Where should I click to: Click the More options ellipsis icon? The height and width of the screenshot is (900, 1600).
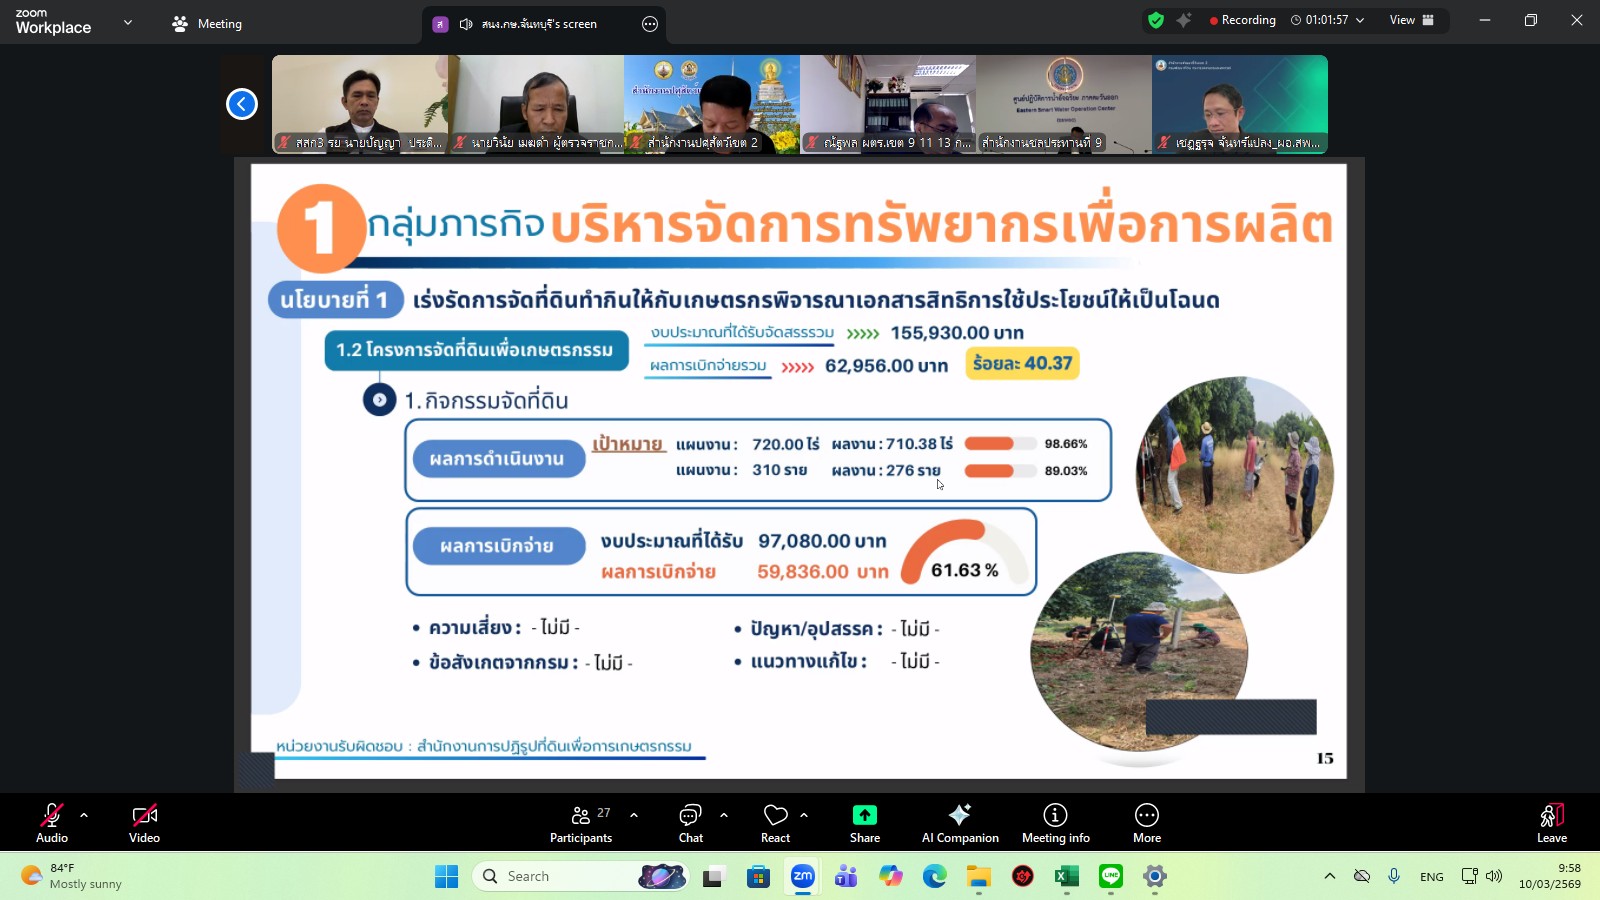click(x=1146, y=815)
